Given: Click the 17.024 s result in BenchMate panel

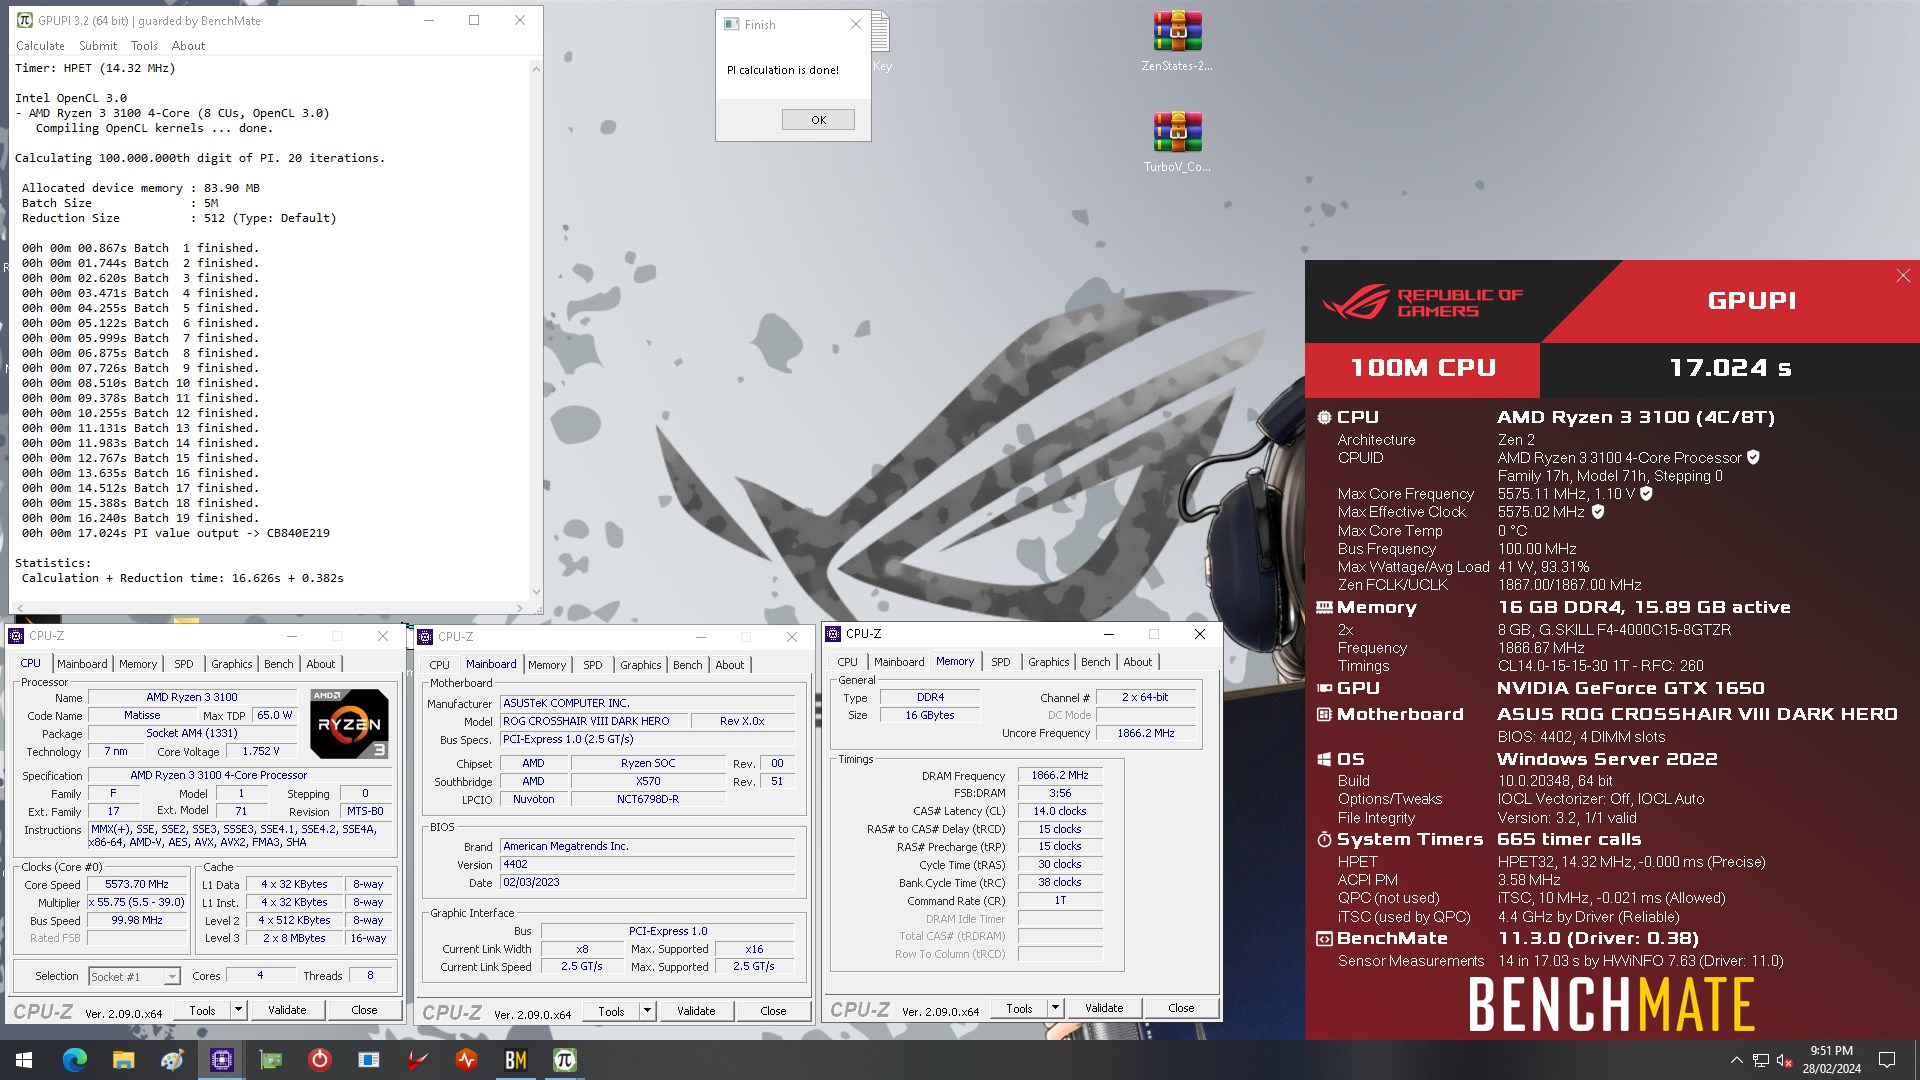Looking at the screenshot, I should click(x=1730, y=369).
